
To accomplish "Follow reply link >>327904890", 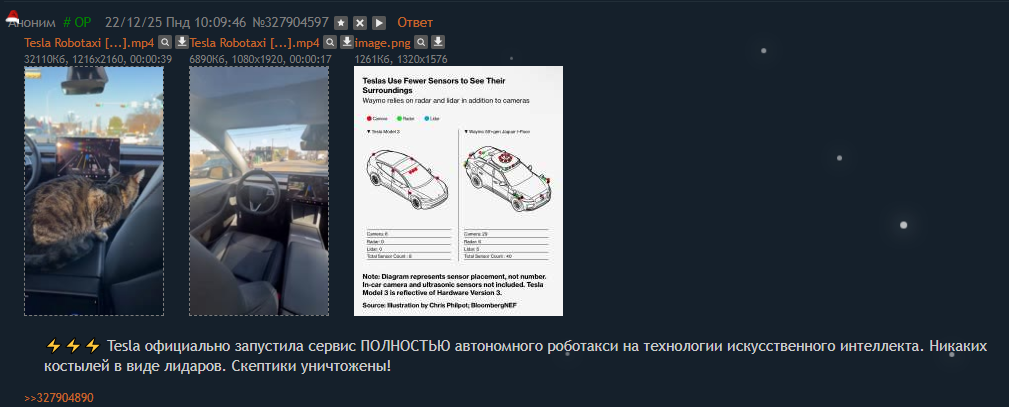I will [59, 398].
